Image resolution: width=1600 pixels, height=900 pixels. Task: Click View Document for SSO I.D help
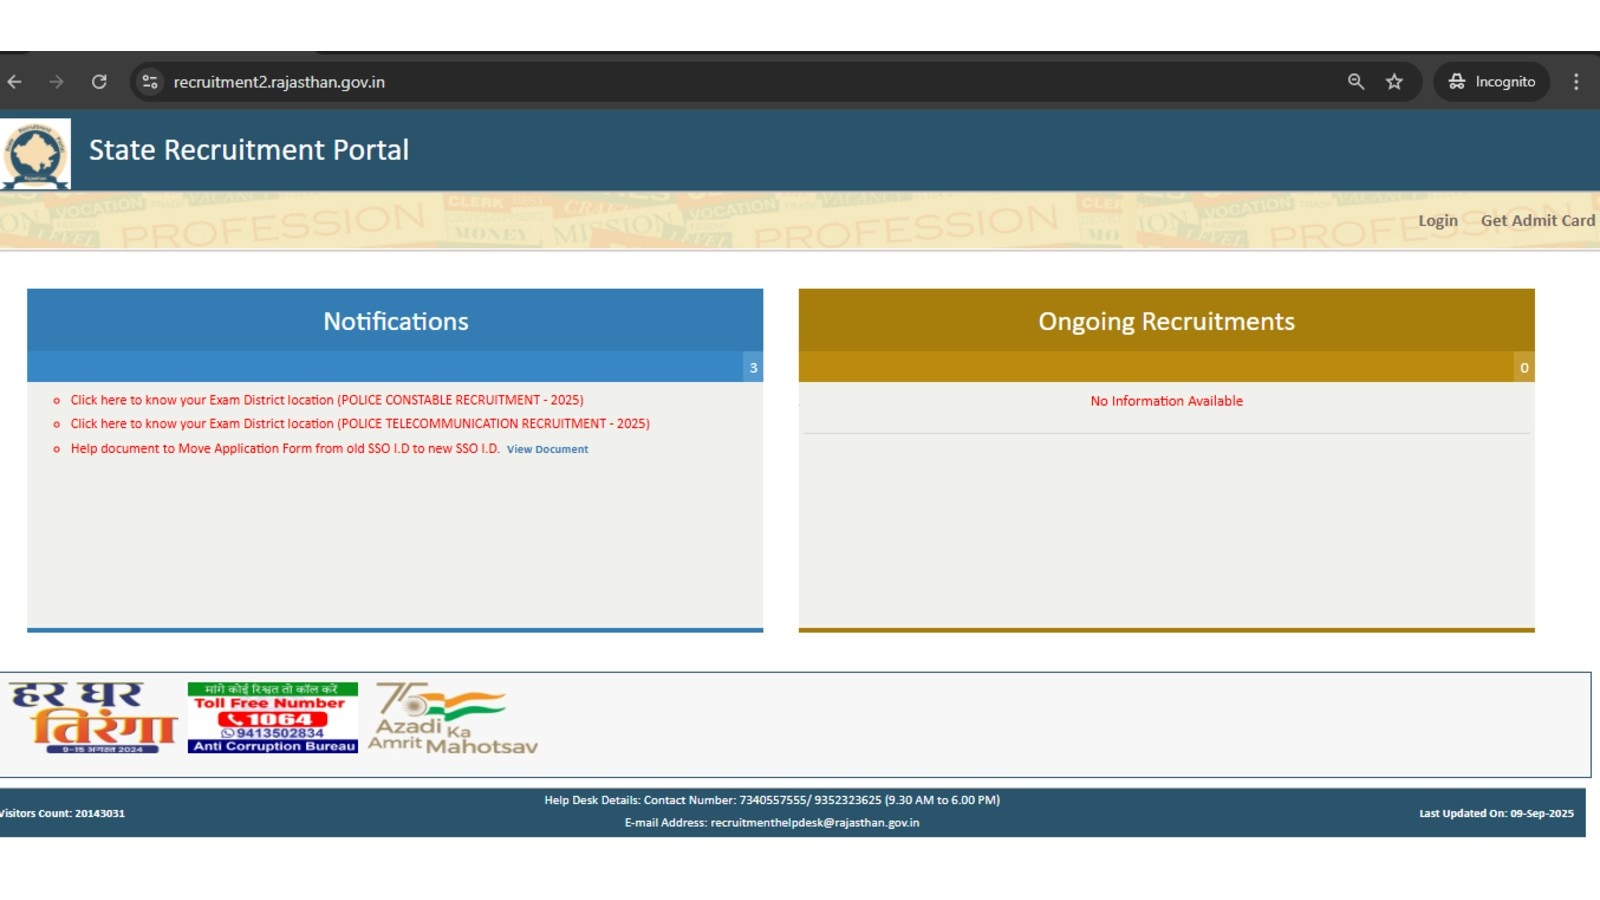tap(547, 449)
